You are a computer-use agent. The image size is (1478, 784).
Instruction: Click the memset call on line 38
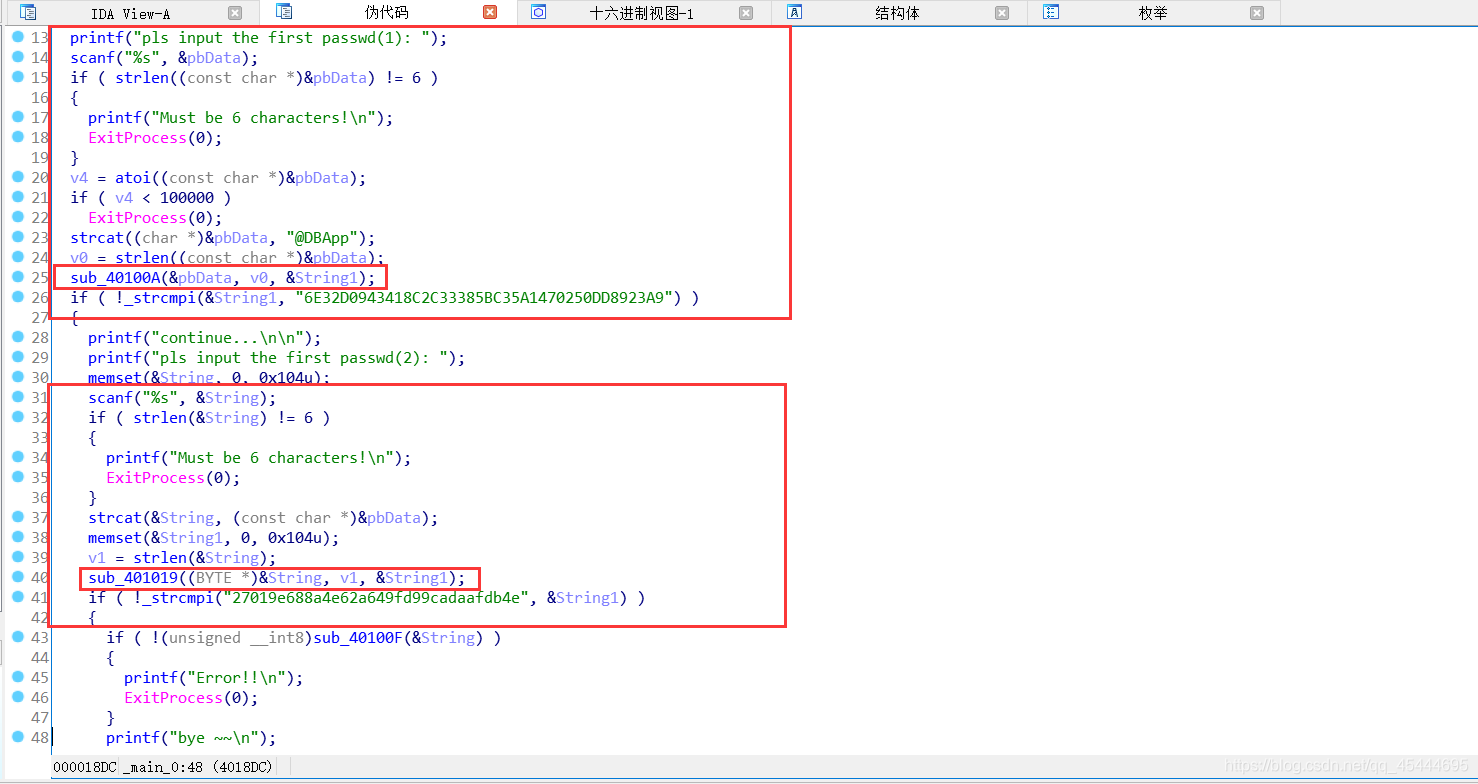tap(115, 538)
